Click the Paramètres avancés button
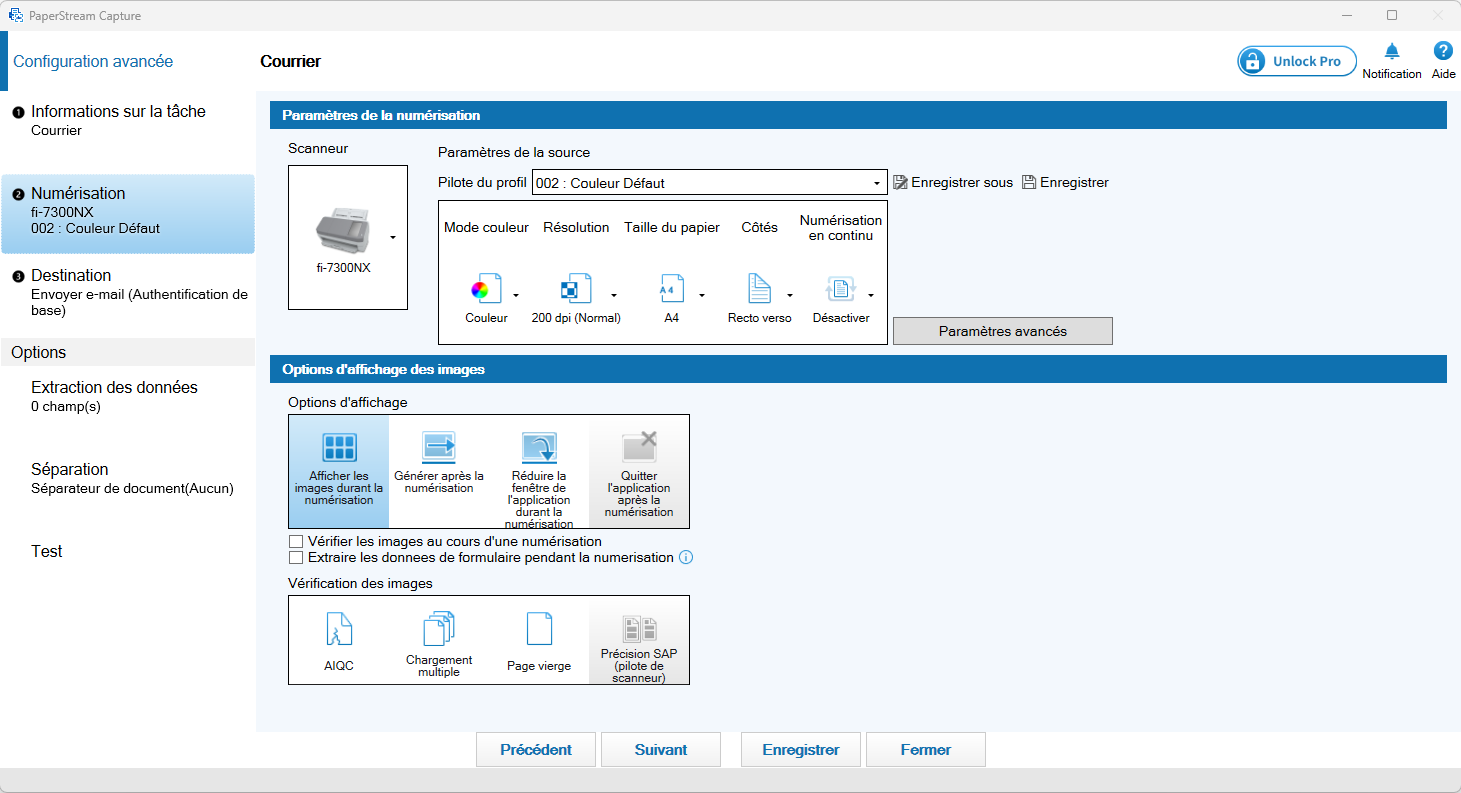Image resolution: width=1461 pixels, height=793 pixels. [x=1003, y=331]
